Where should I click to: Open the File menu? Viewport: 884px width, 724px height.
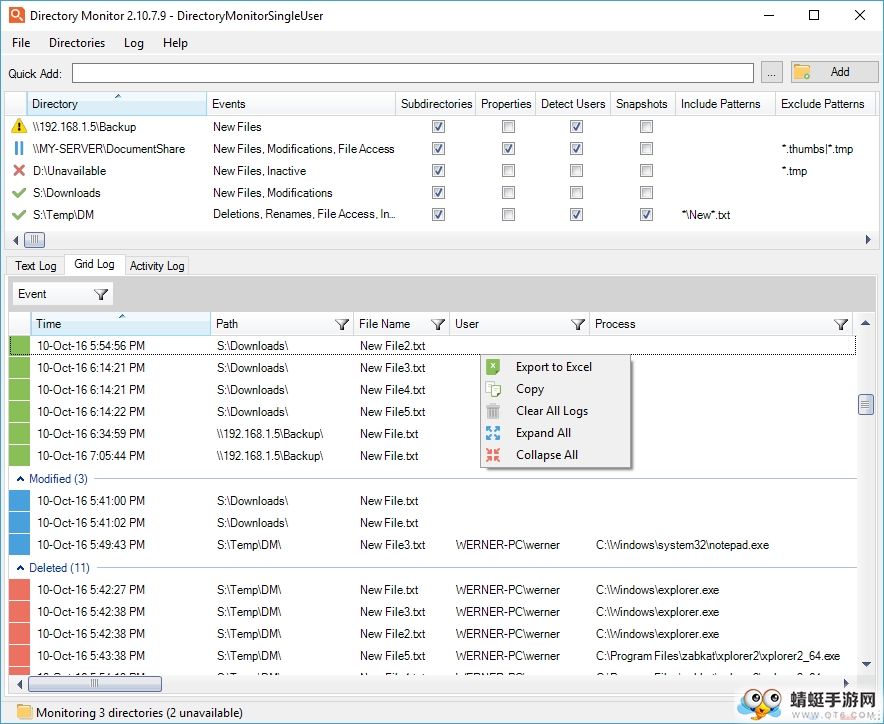tap(21, 43)
